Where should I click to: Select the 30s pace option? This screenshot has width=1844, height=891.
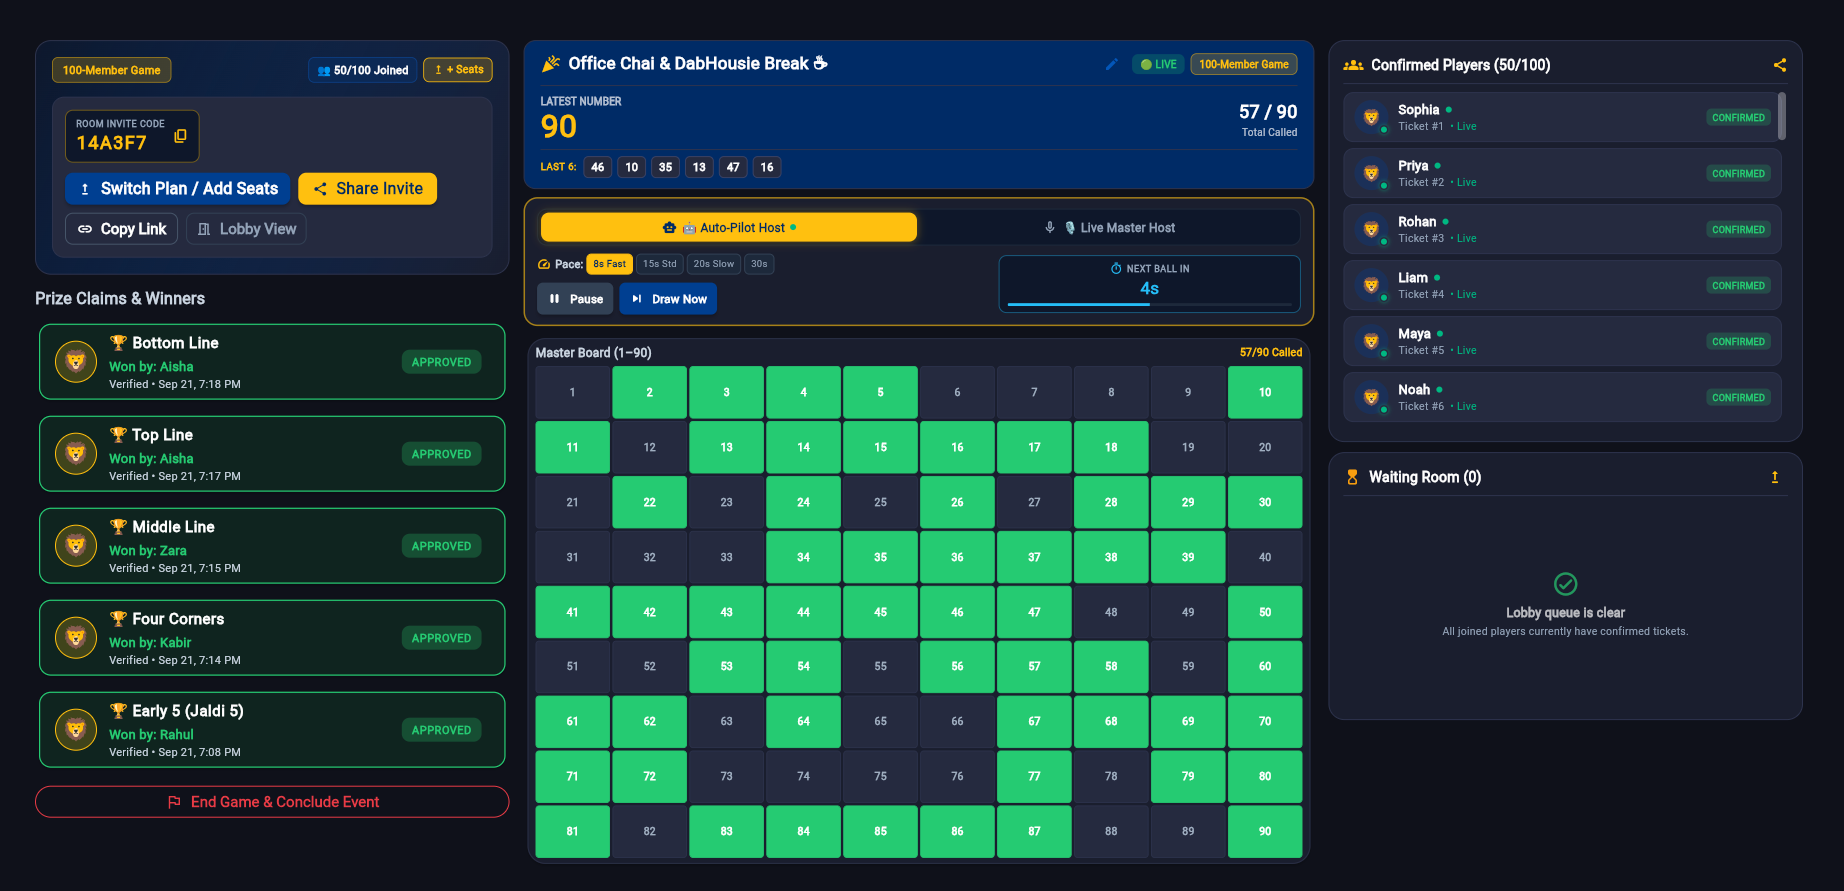759,264
